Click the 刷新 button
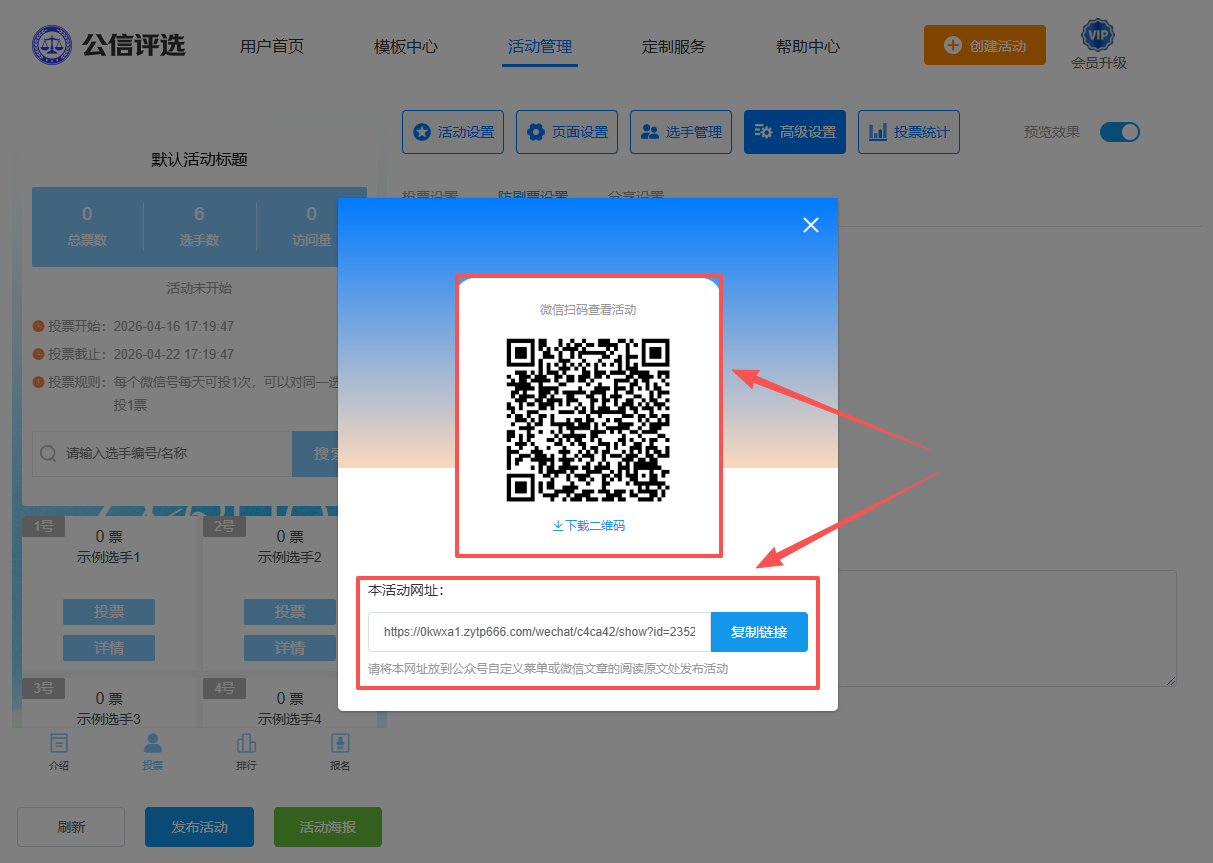Viewport: 1213px width, 863px height. (x=71, y=827)
